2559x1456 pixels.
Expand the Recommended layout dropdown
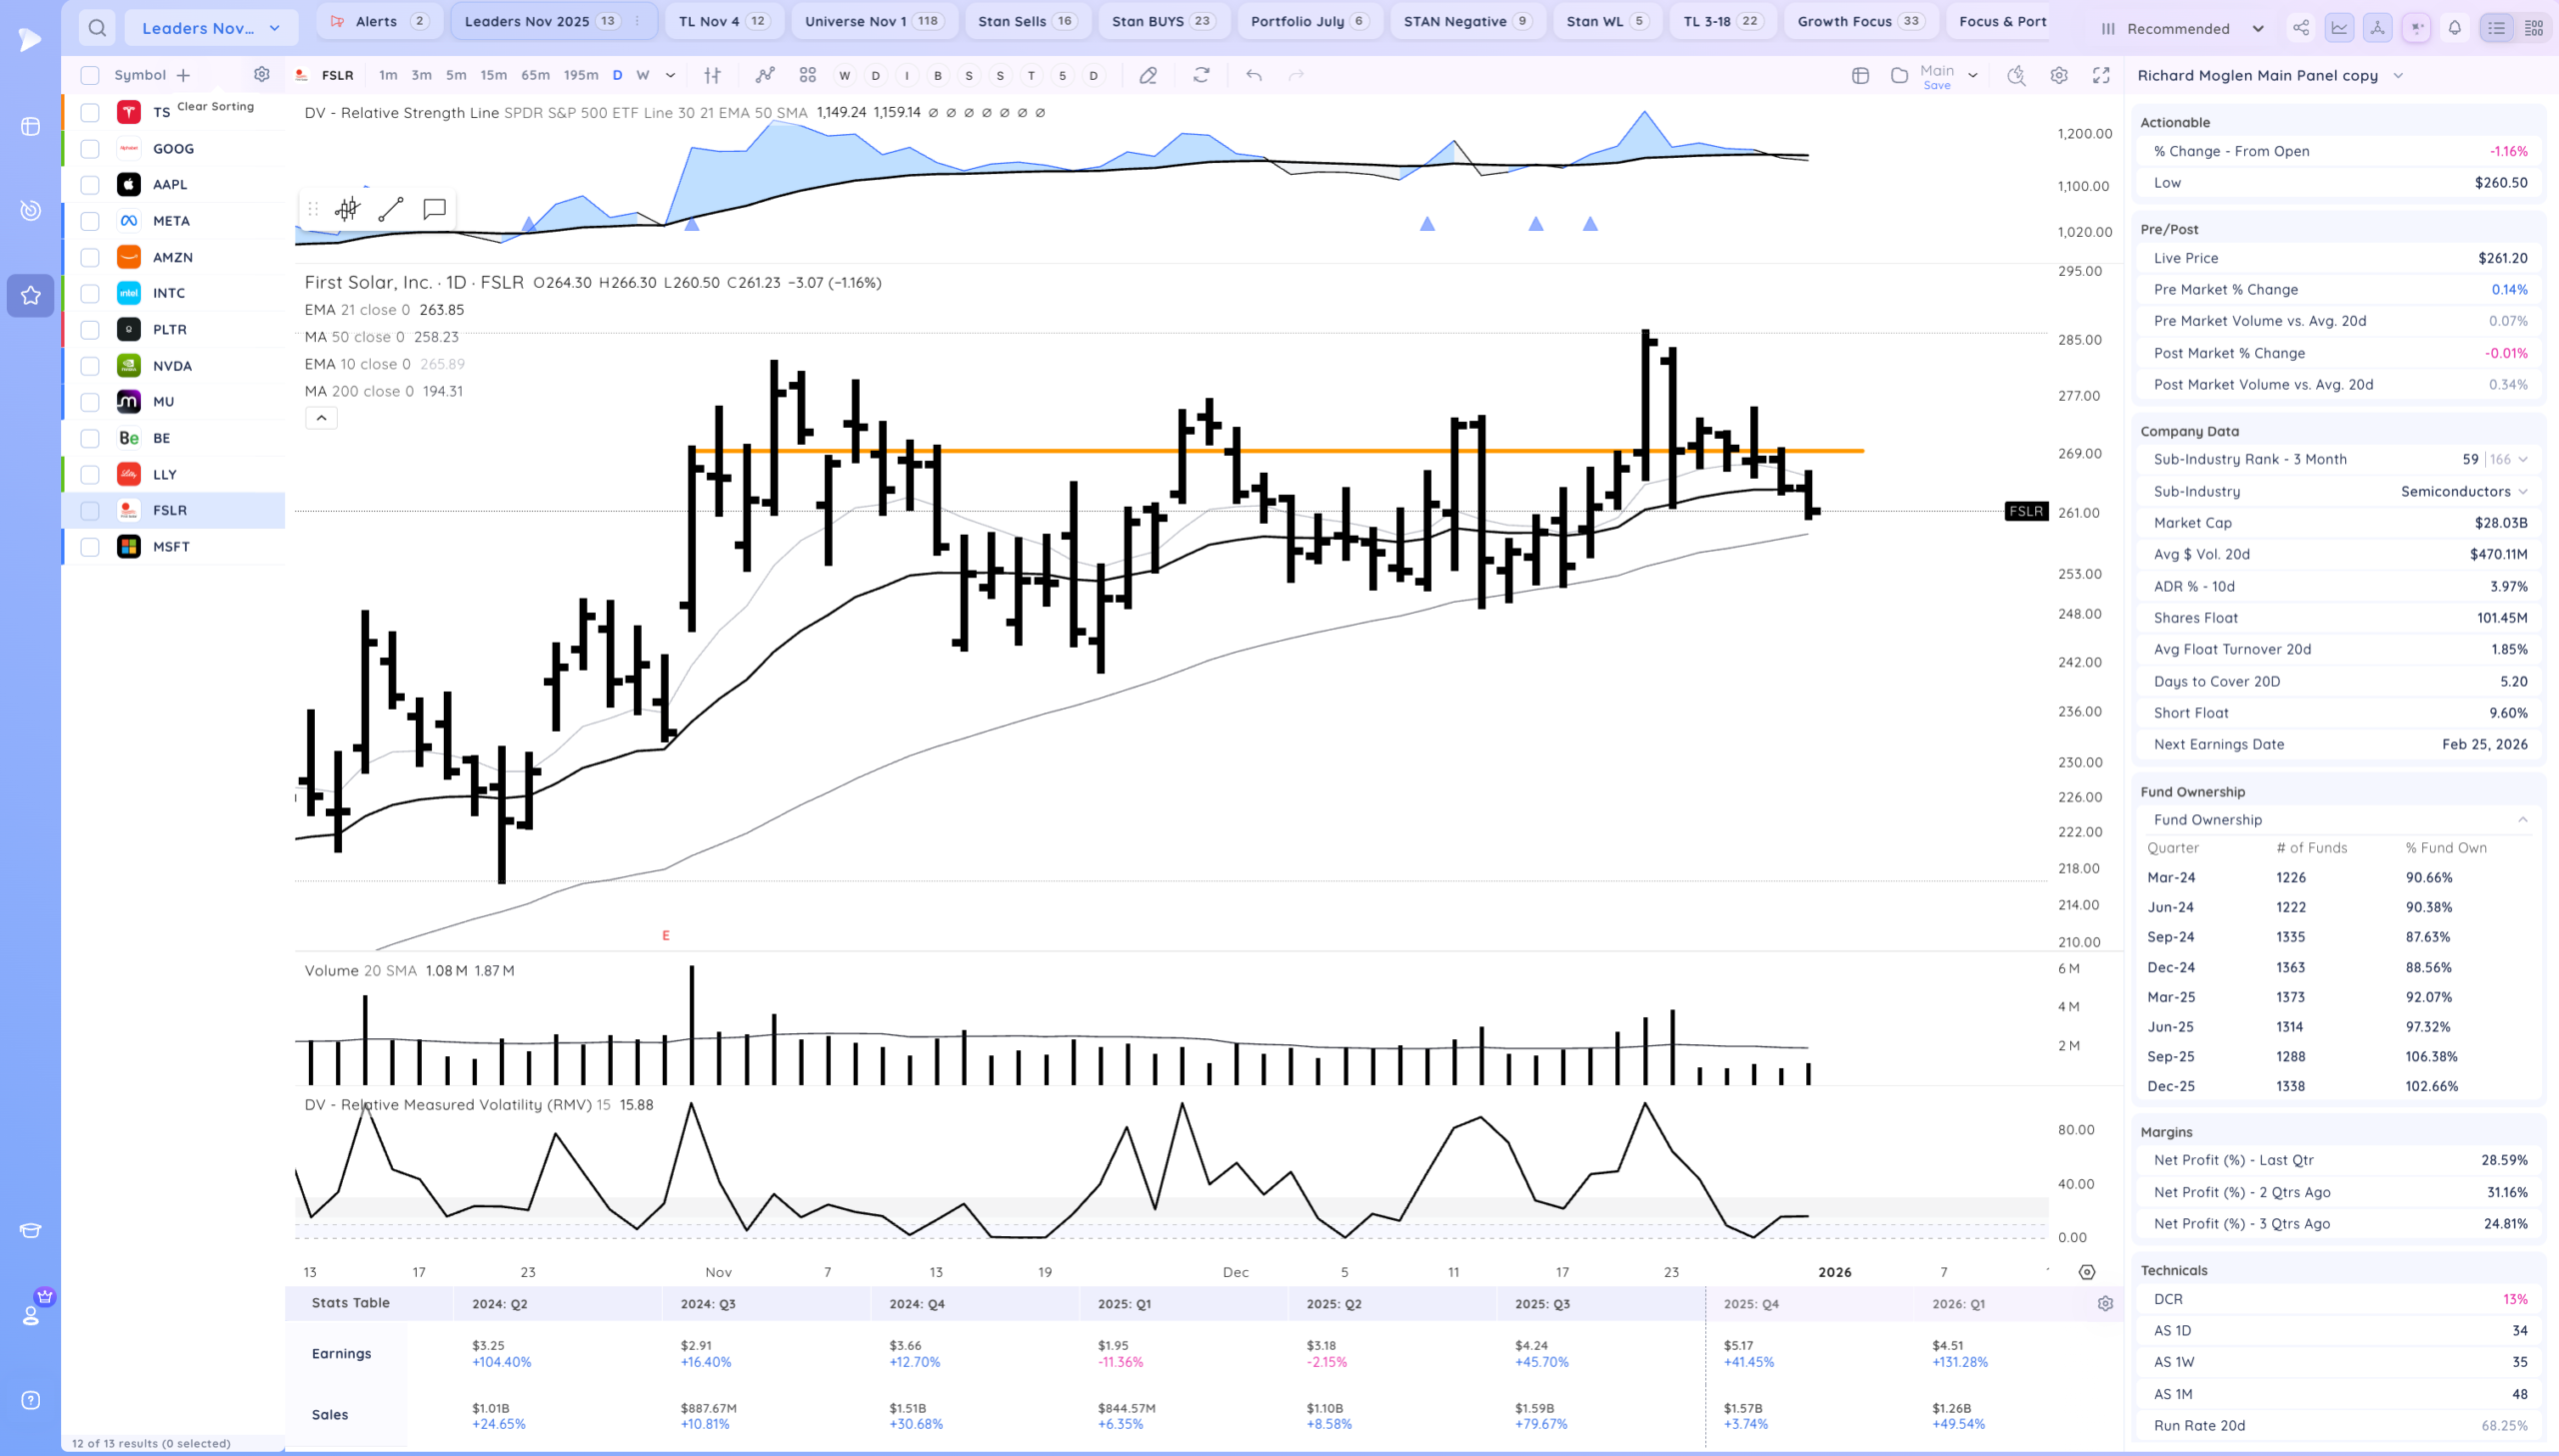[2184, 28]
